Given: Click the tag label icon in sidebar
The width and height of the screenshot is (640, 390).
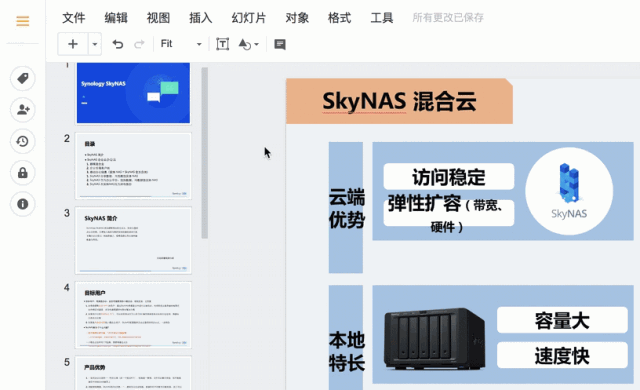Looking at the screenshot, I should point(22,78).
